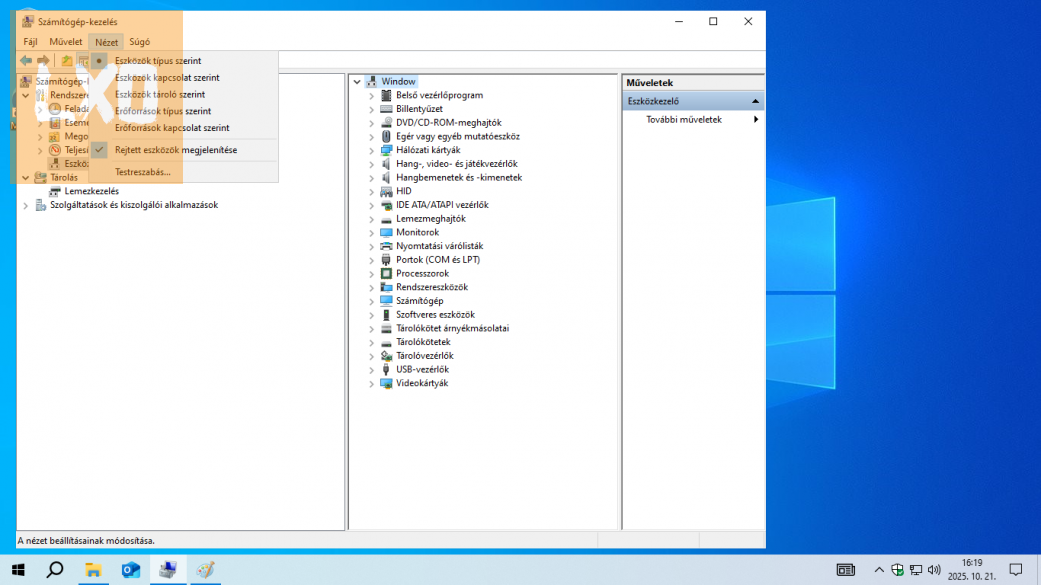Toggle 'Rejtett eszközök megjelenítése' checkmark
1041x585 pixels.
click(x=175, y=150)
